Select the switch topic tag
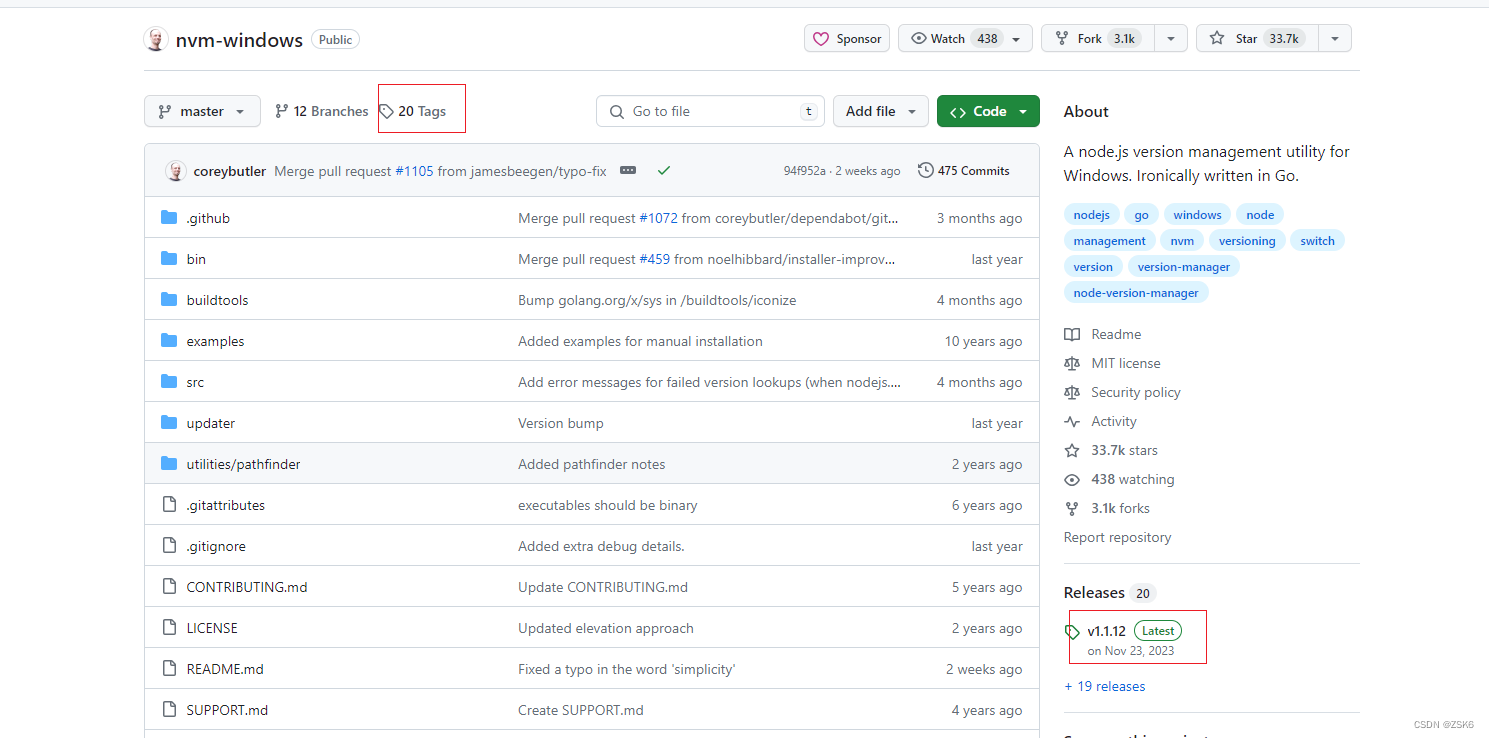The height and width of the screenshot is (738, 1489). 1317,241
